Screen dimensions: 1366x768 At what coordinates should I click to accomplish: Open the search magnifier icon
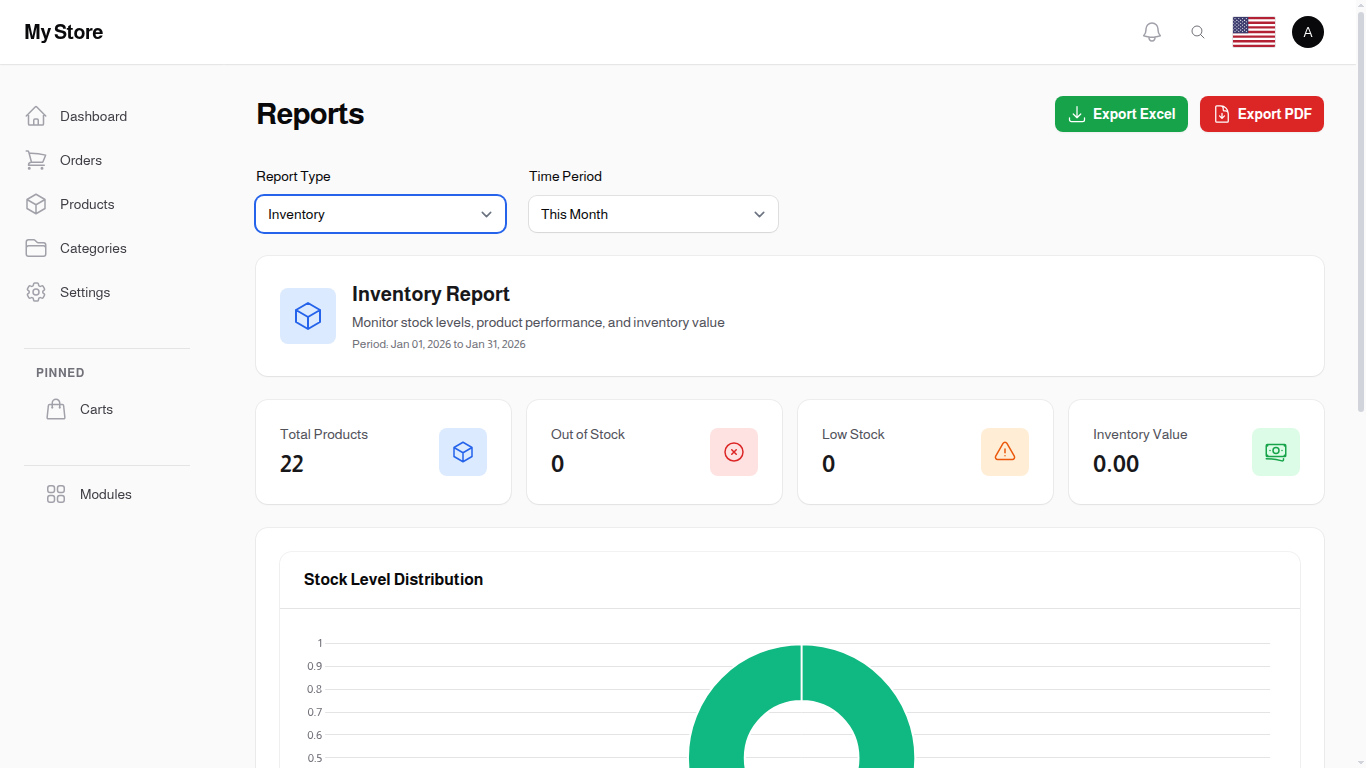[x=1198, y=31]
